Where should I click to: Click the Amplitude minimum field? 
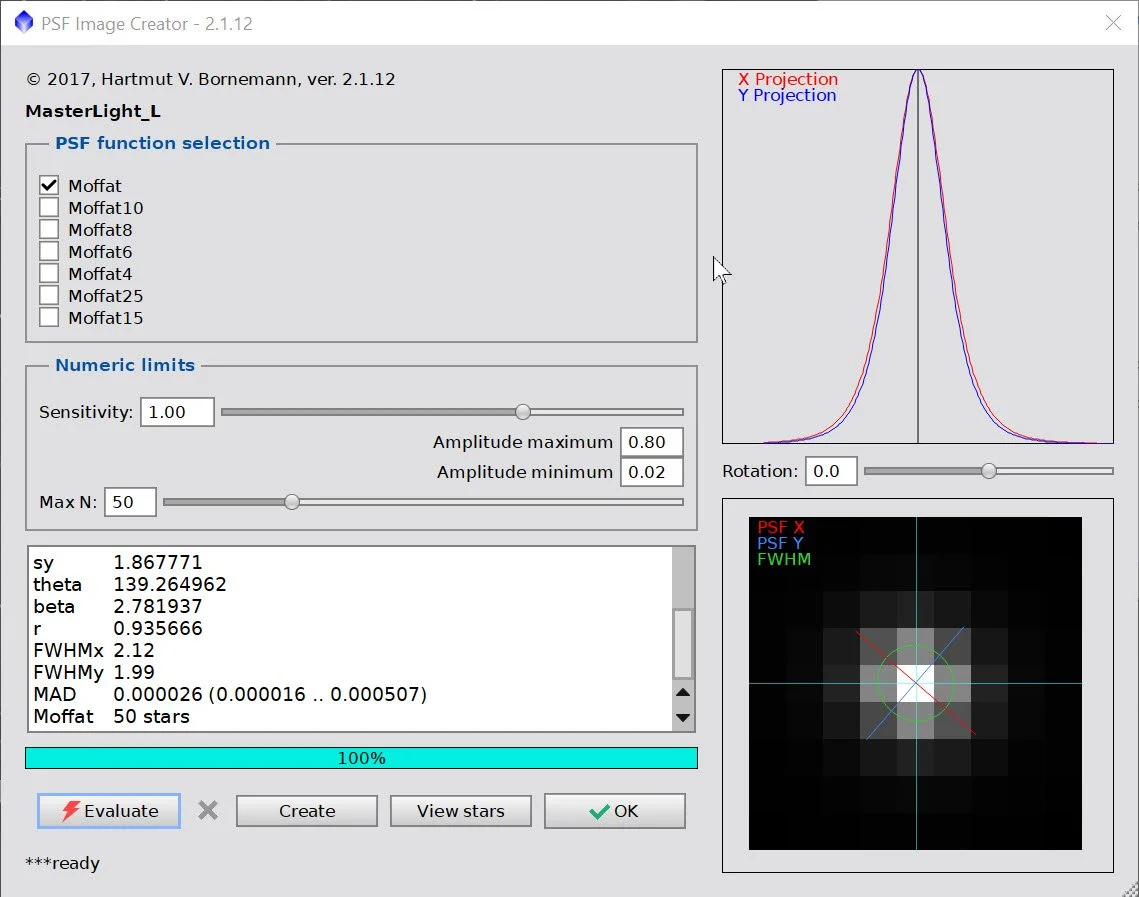[652, 472]
